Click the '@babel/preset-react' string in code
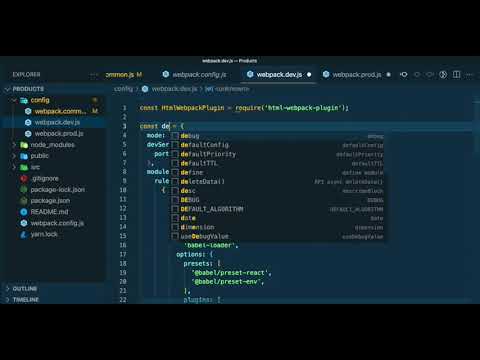 [x=230, y=273]
